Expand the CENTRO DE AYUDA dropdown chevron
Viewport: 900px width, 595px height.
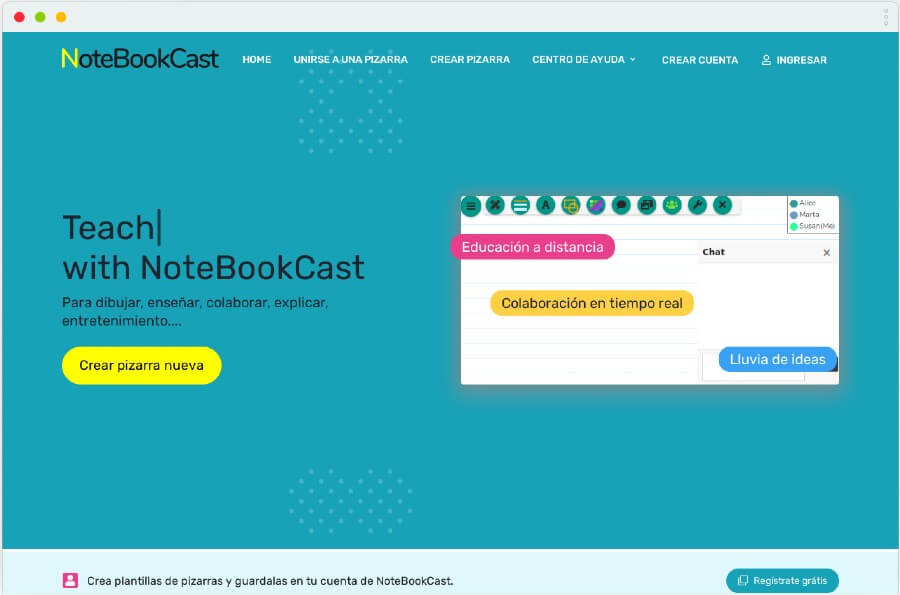pos(633,60)
